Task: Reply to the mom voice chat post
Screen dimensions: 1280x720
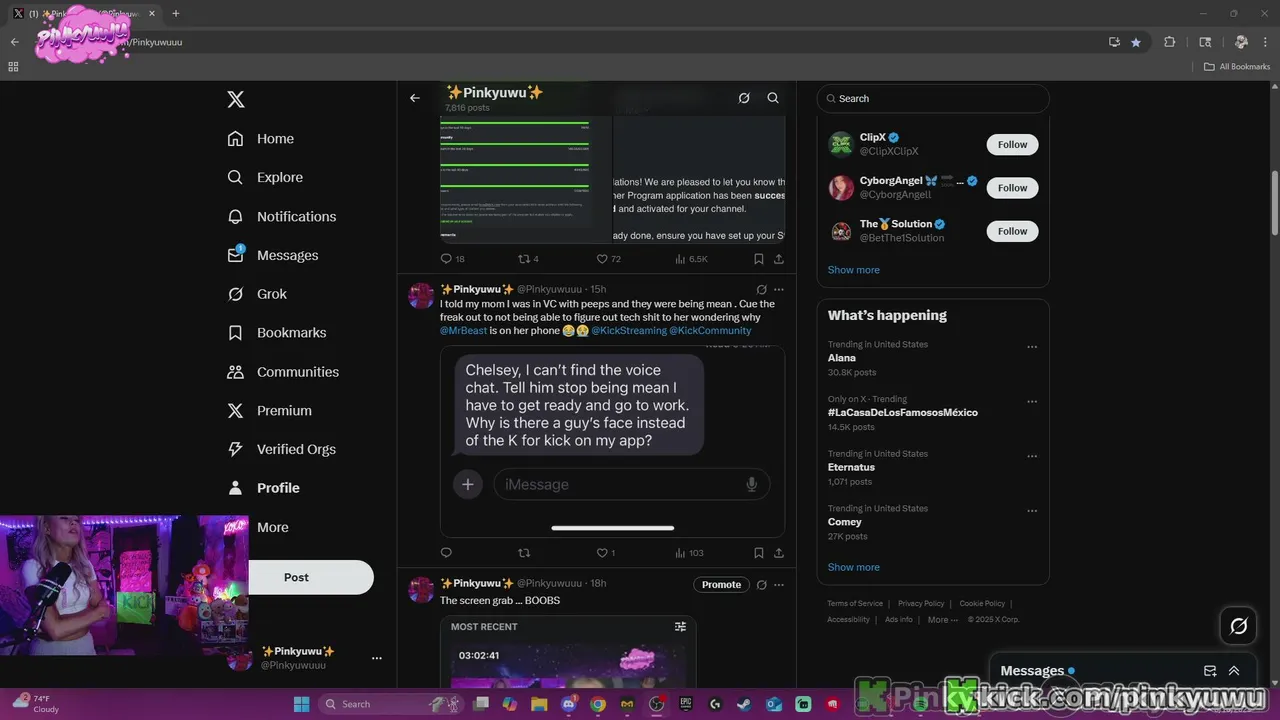Action: [x=446, y=553]
